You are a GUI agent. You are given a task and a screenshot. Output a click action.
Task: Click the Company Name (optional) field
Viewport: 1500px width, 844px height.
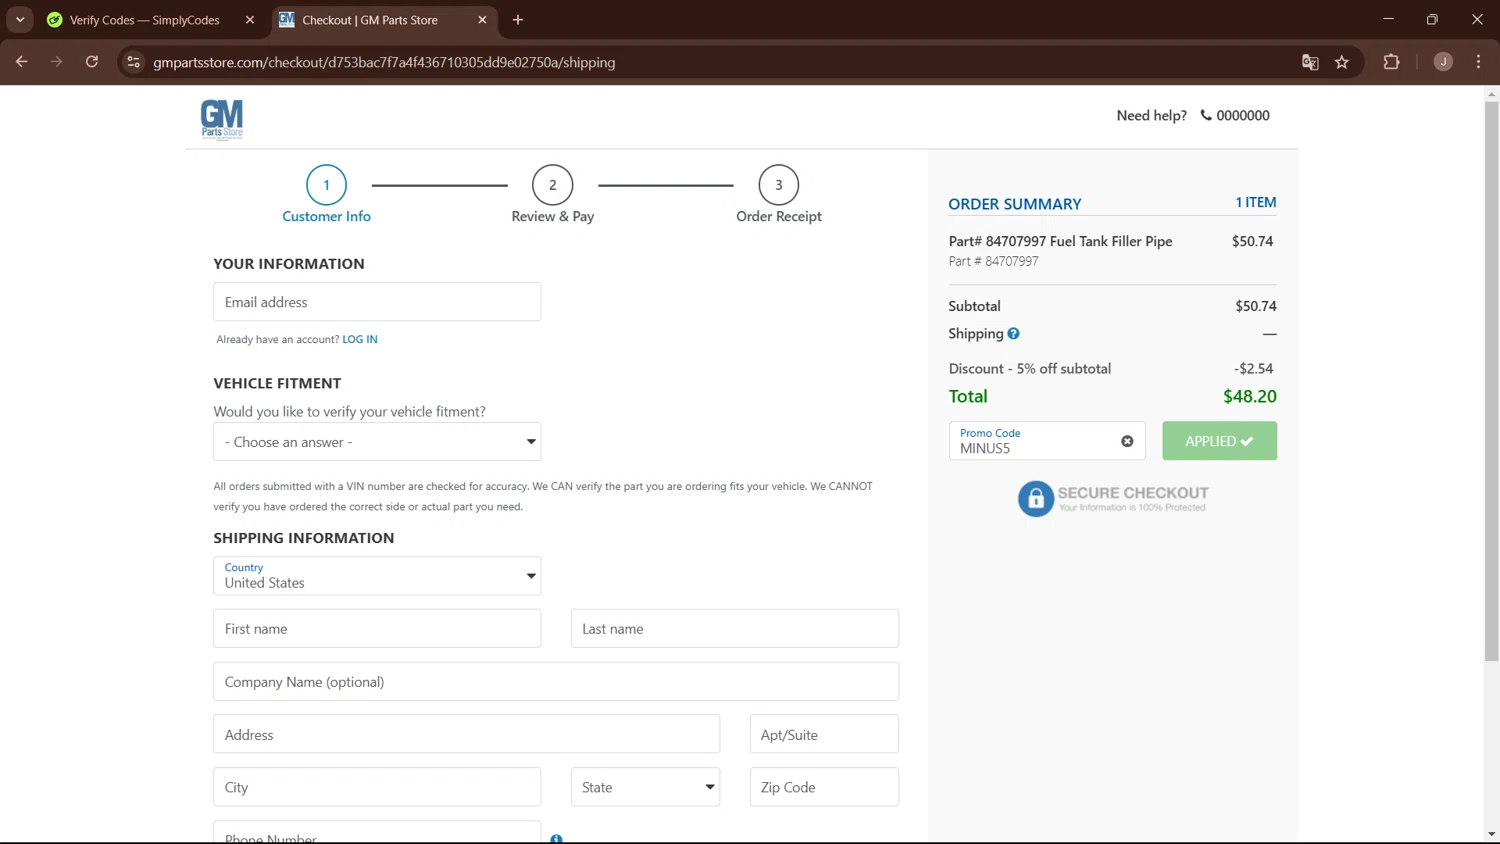point(556,682)
